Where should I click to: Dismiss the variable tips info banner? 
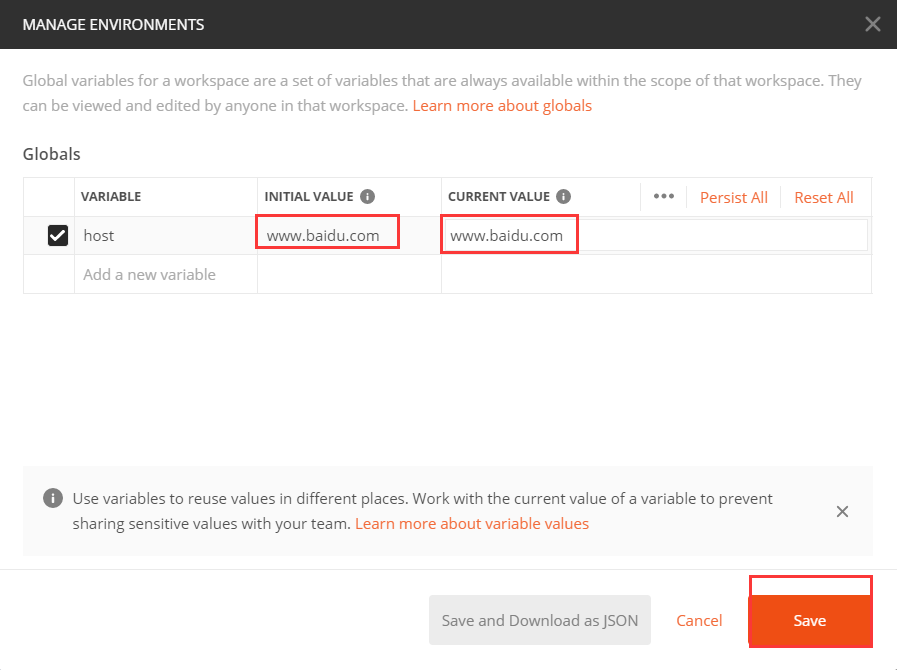842,511
